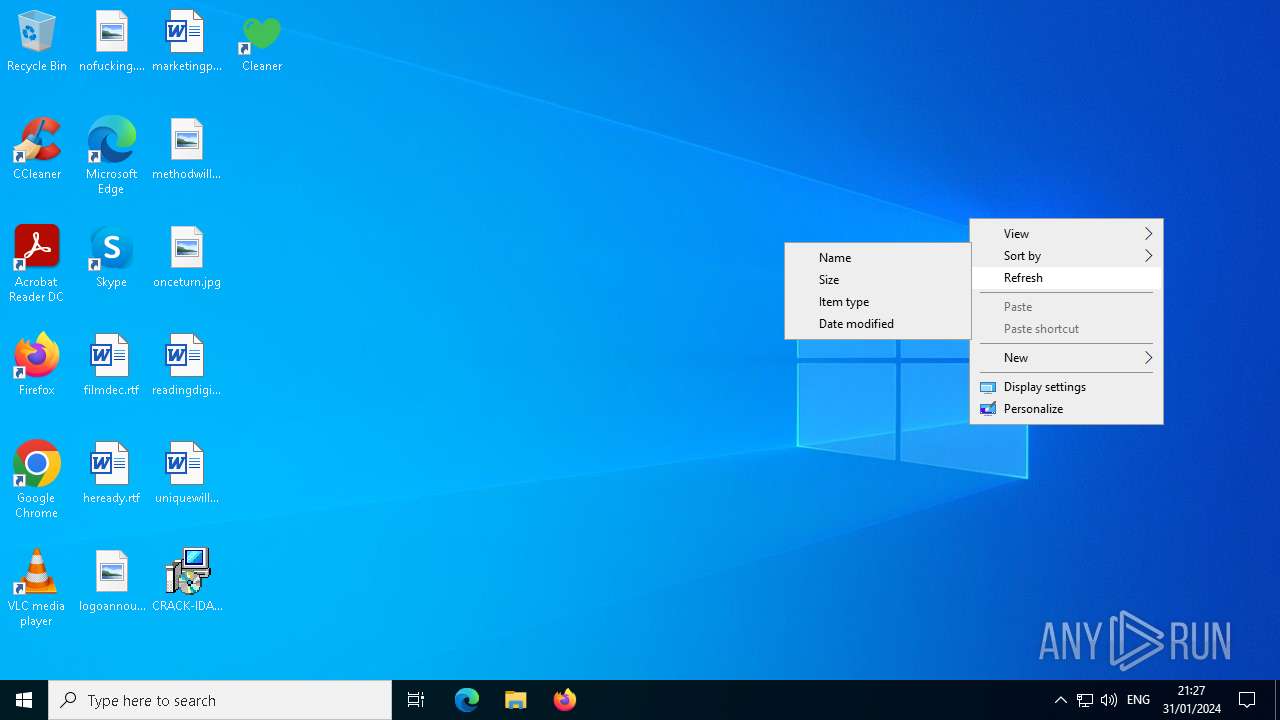
Task: Select the VLC media player shortcut
Action: (x=37, y=589)
